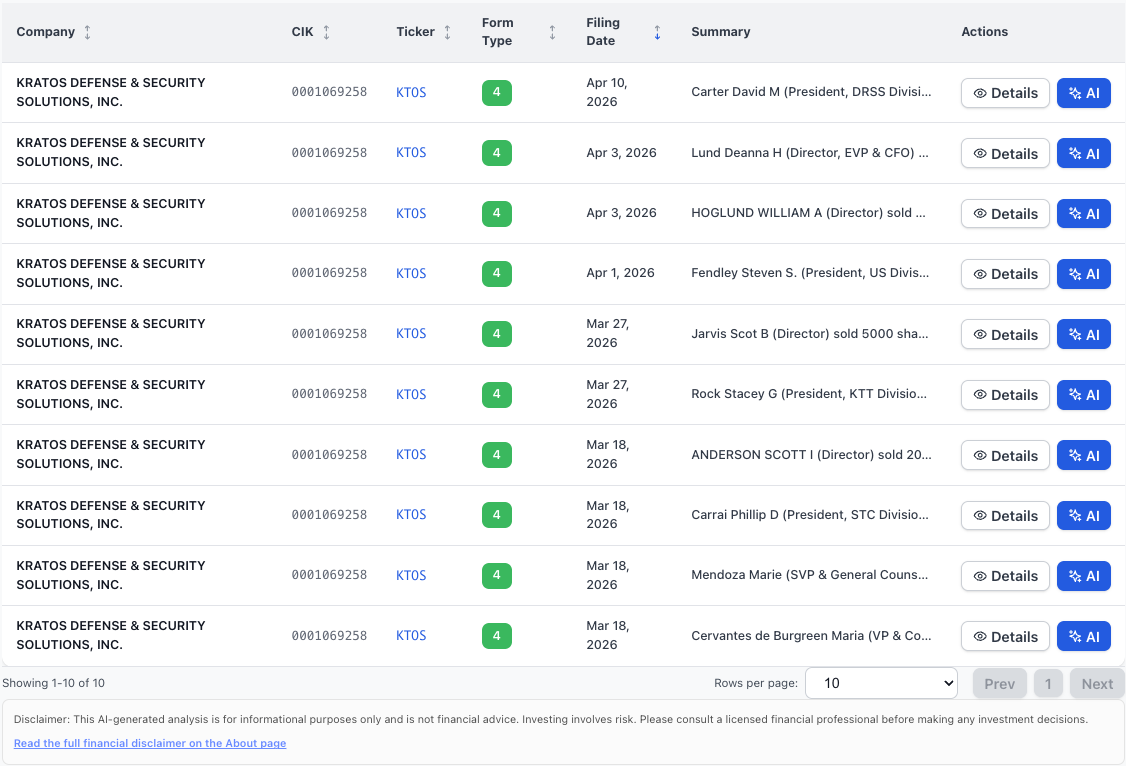Select 'Showing 1-10 of 10' text
The width and height of the screenshot is (1126, 766).
pyautogui.click(x=53, y=683)
